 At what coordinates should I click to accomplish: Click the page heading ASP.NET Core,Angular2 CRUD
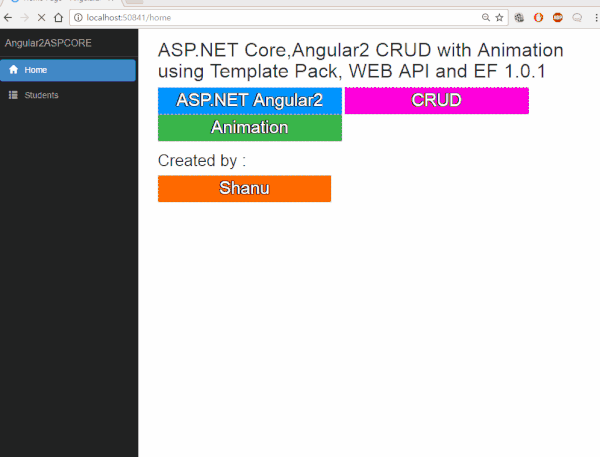[360, 60]
